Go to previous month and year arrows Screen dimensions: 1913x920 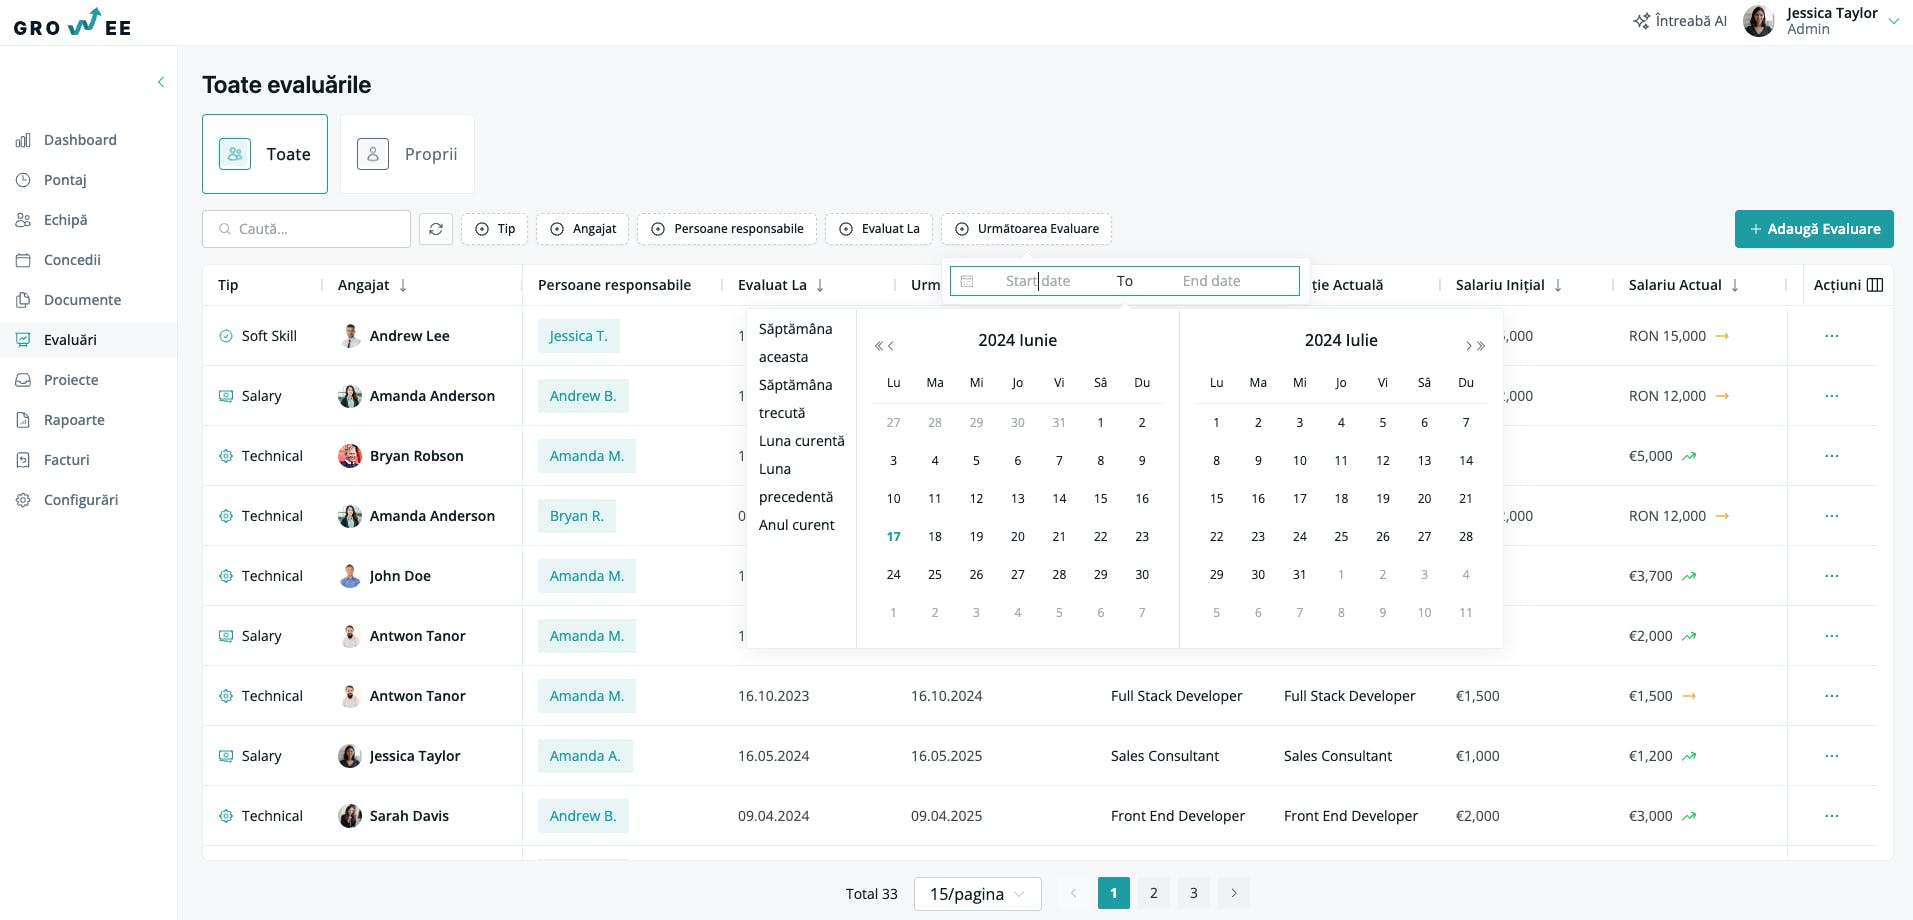[x=884, y=346]
